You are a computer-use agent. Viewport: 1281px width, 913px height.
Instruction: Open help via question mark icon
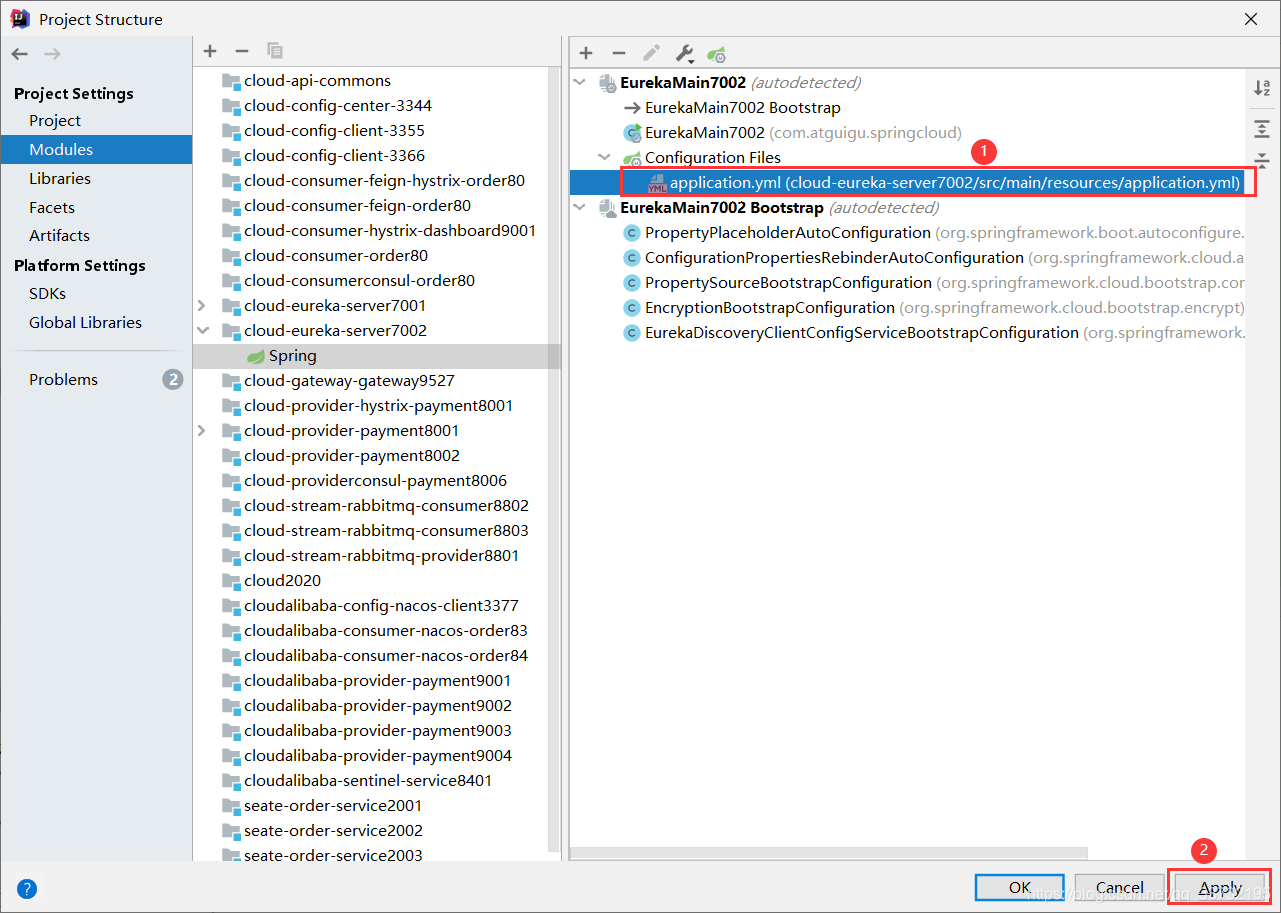click(x=27, y=888)
